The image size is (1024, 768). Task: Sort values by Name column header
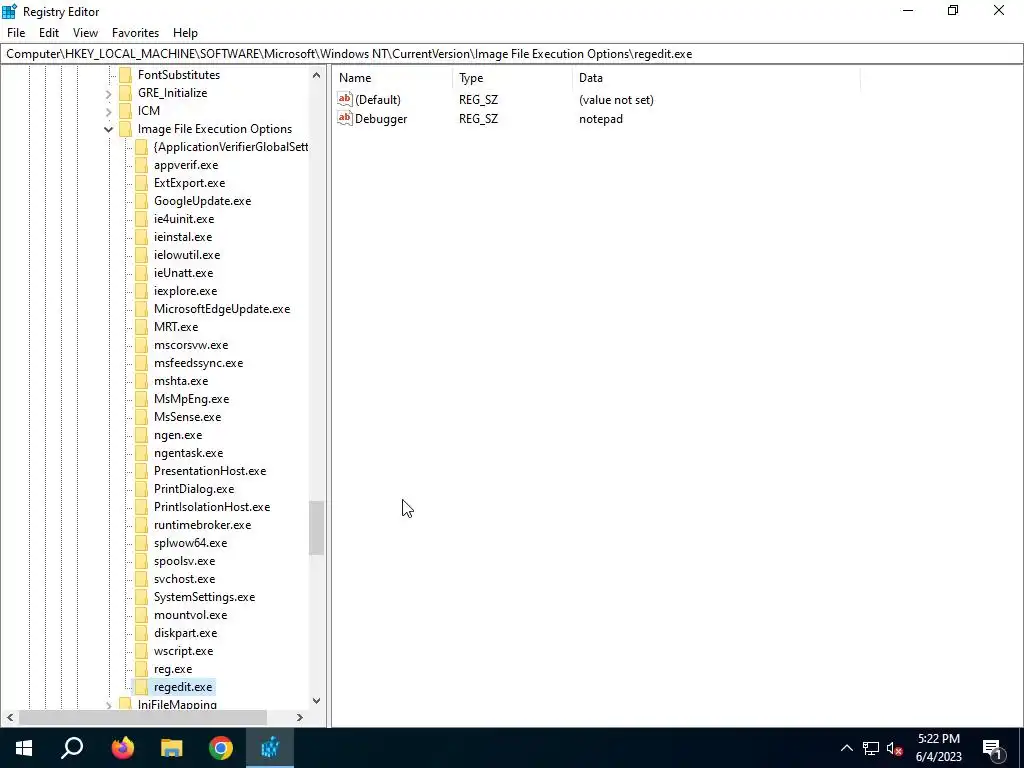tap(392, 78)
